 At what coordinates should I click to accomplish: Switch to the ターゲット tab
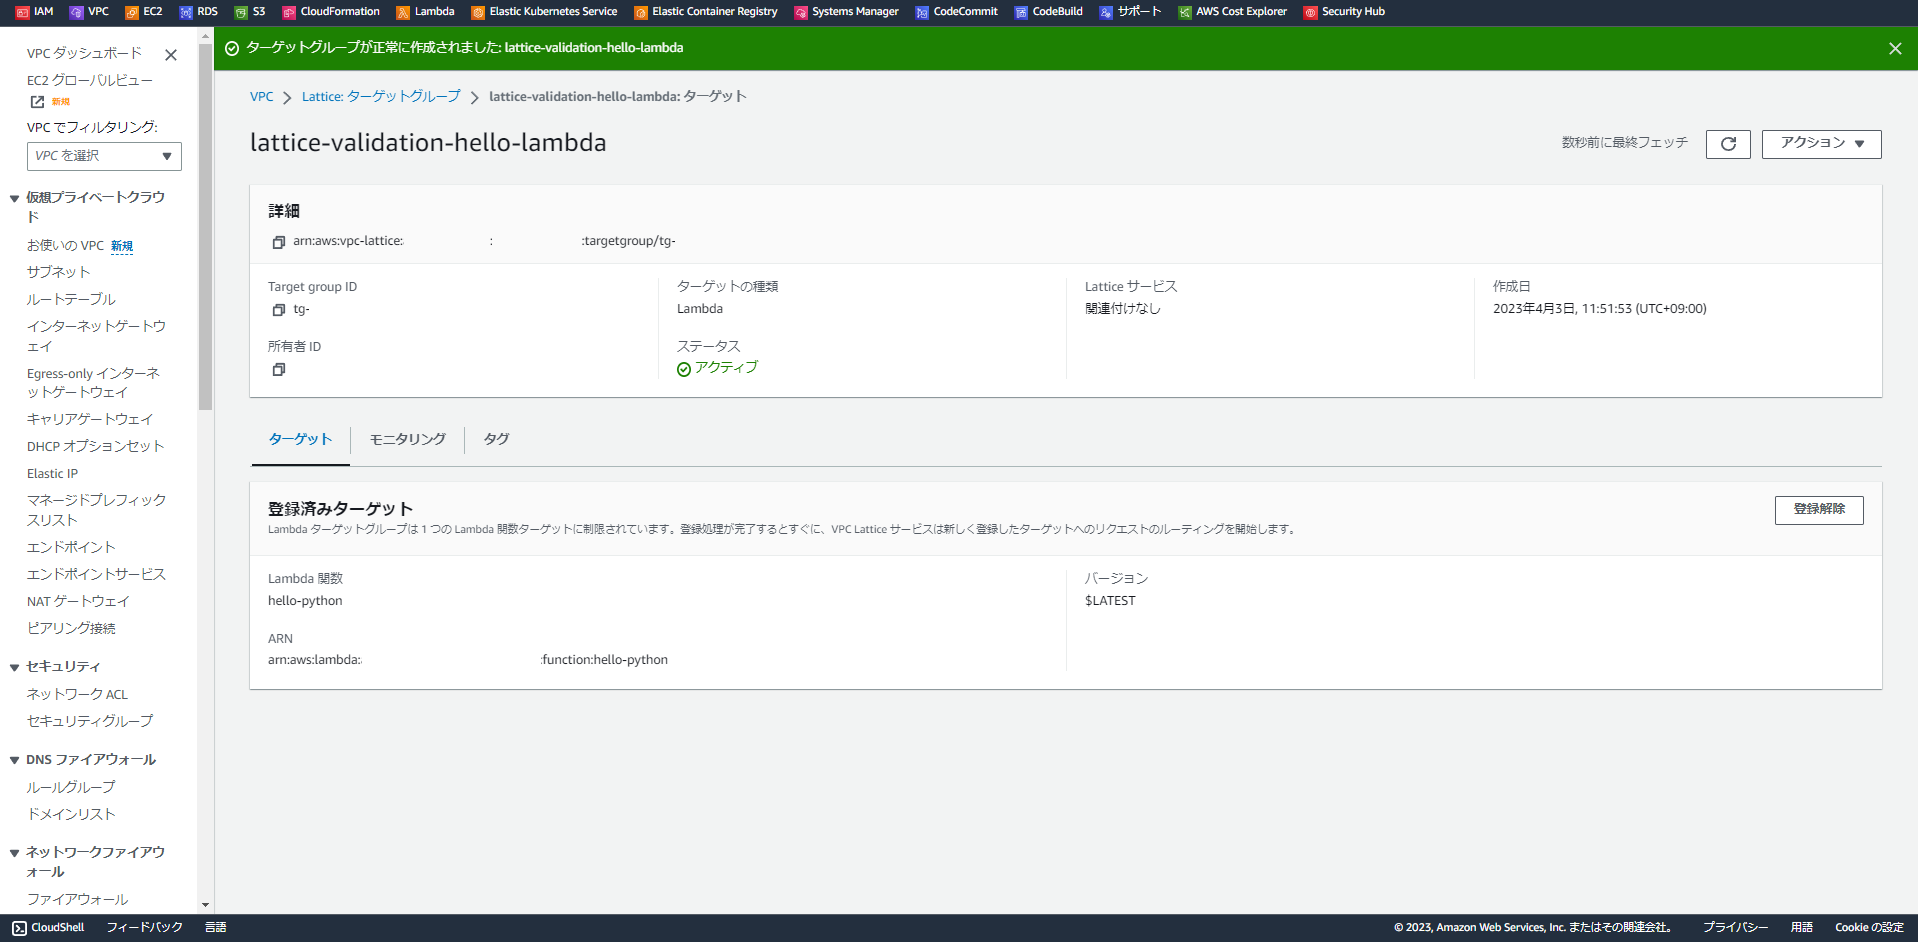(300, 439)
